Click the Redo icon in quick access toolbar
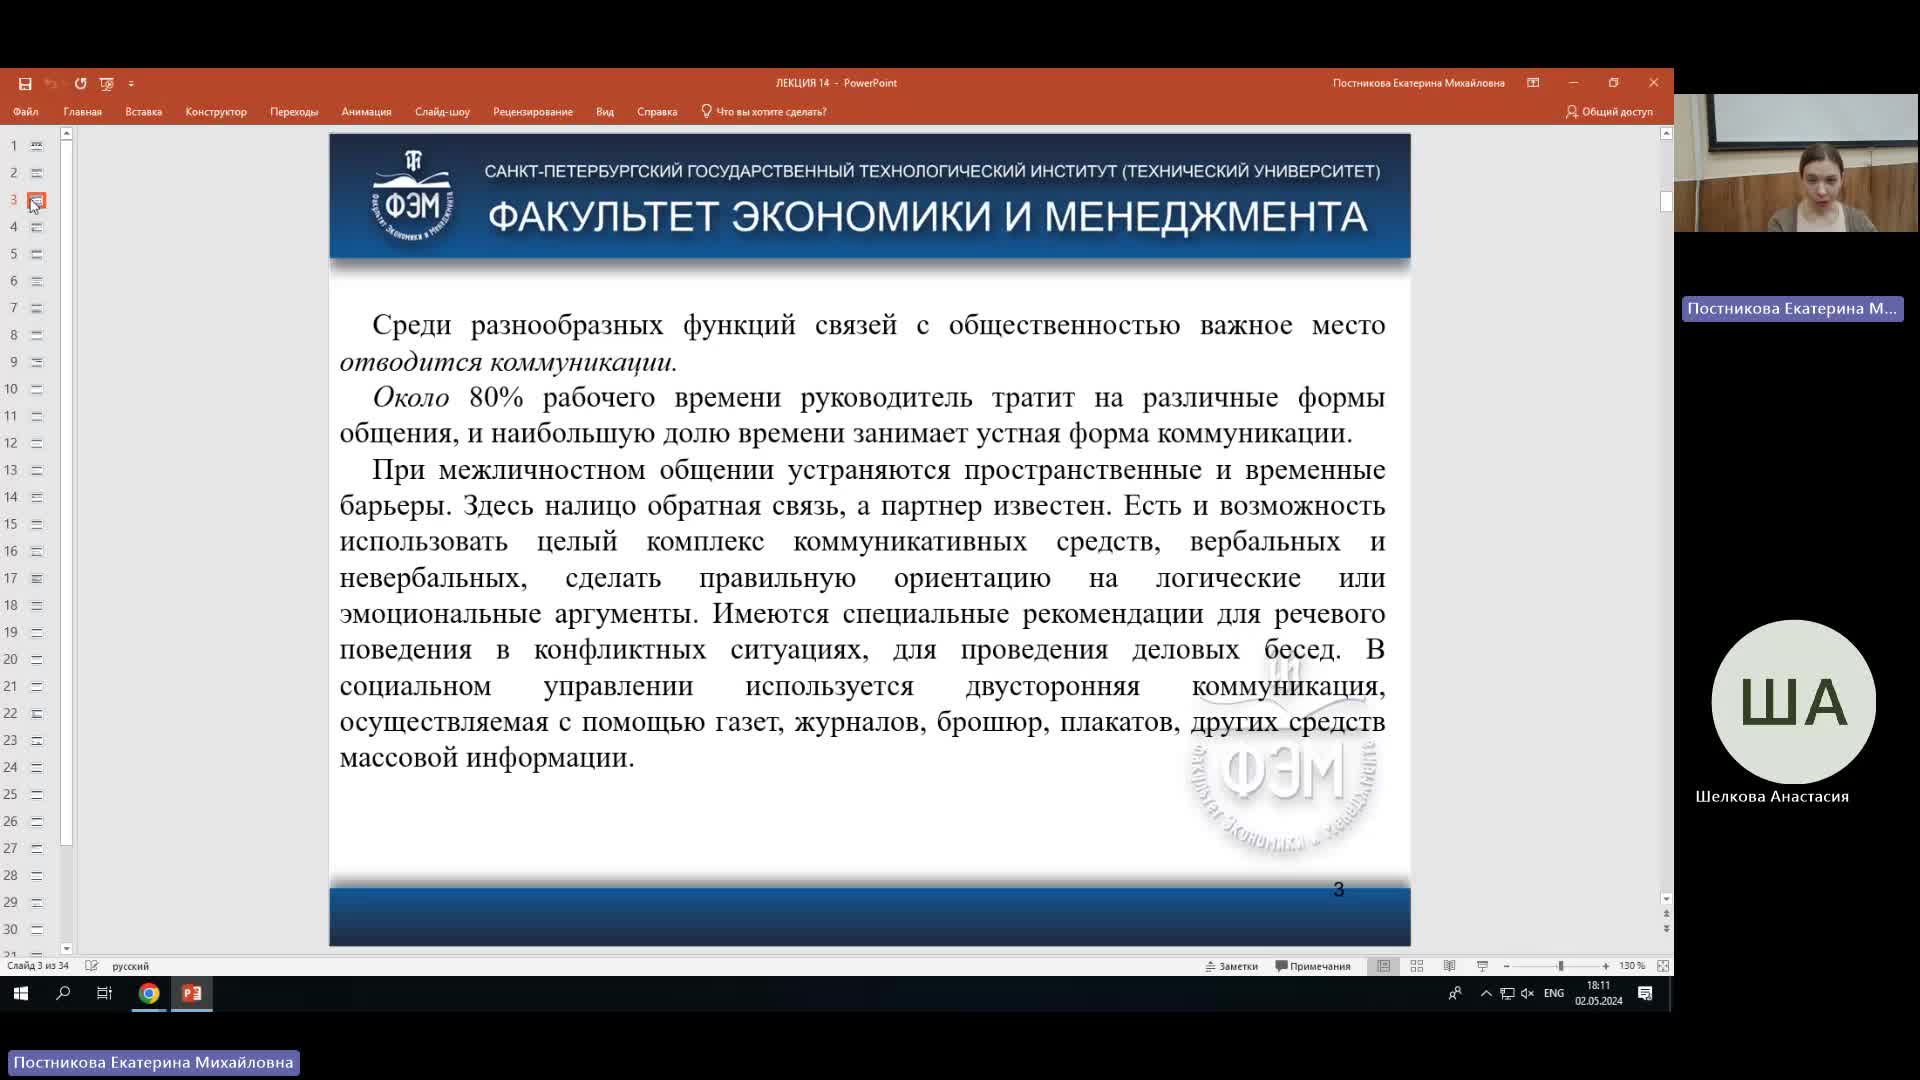 (x=80, y=84)
